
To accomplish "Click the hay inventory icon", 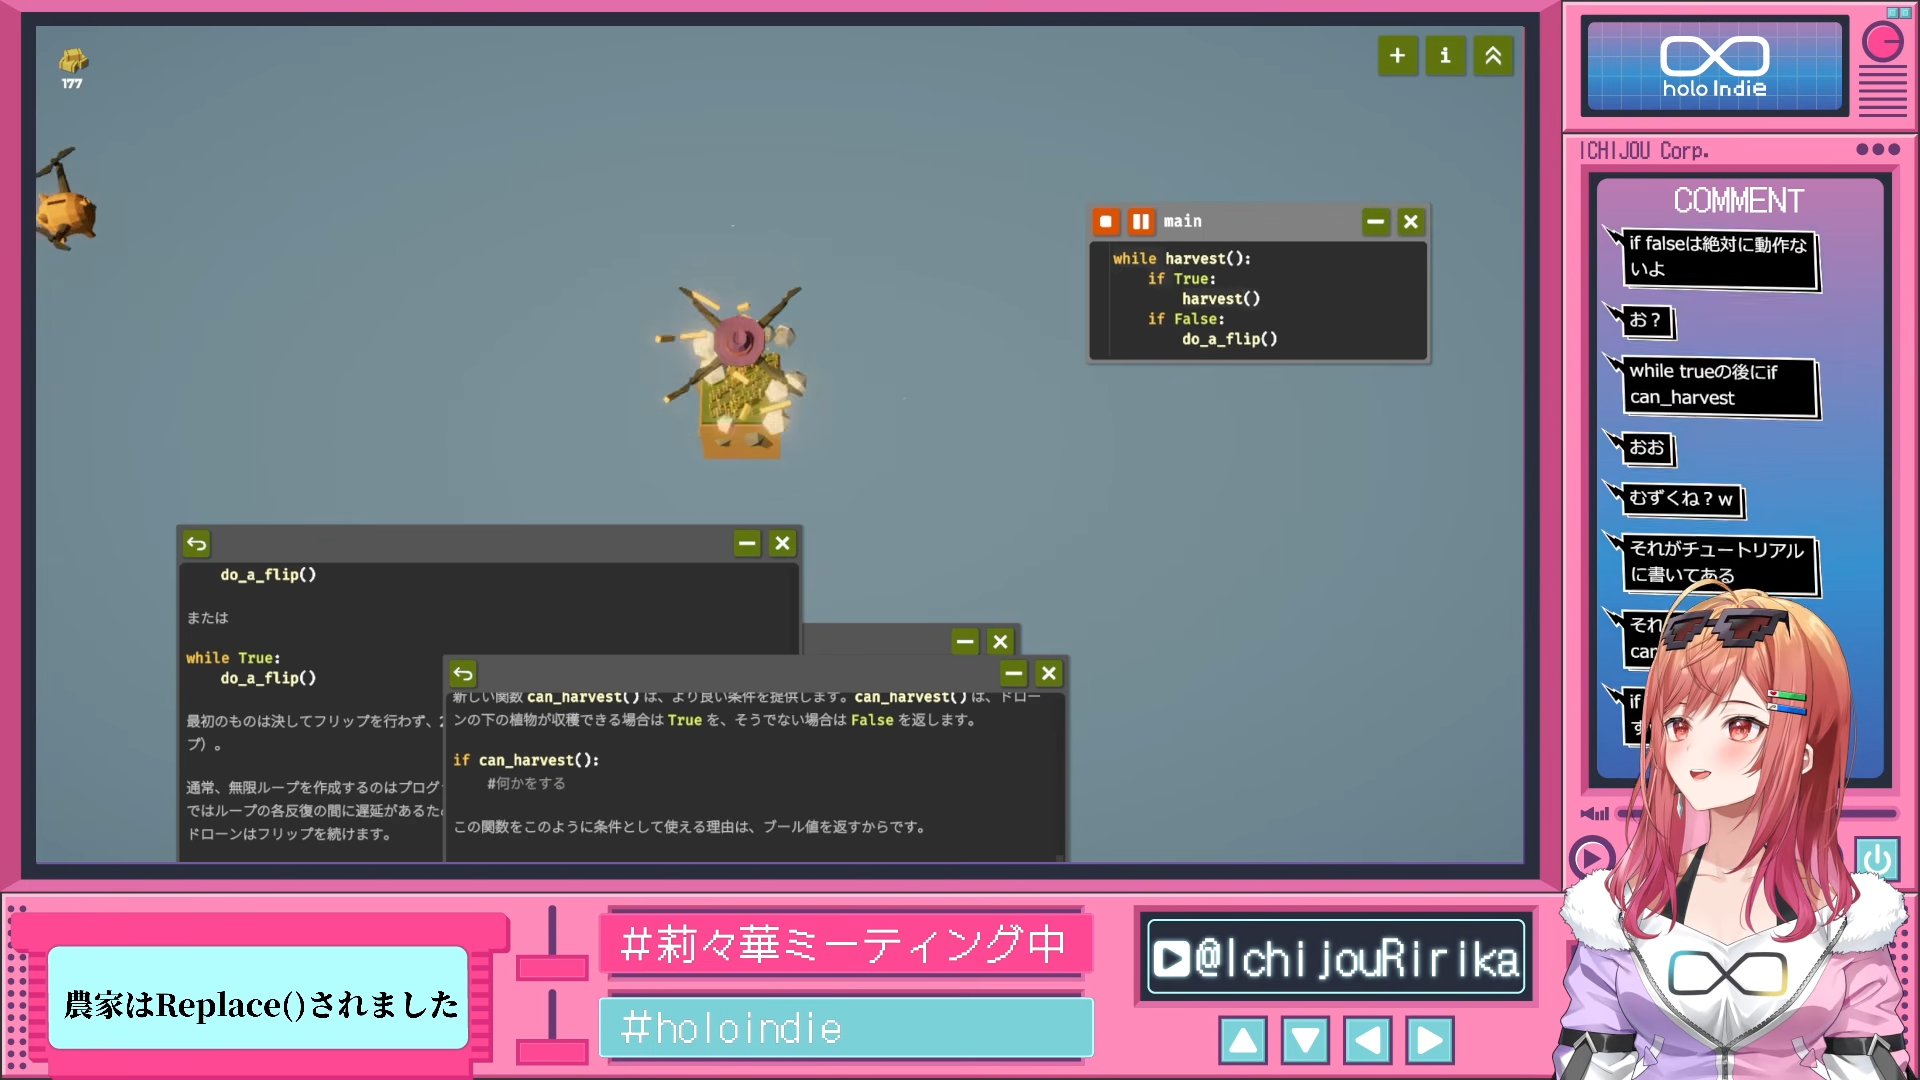I will [73, 62].
